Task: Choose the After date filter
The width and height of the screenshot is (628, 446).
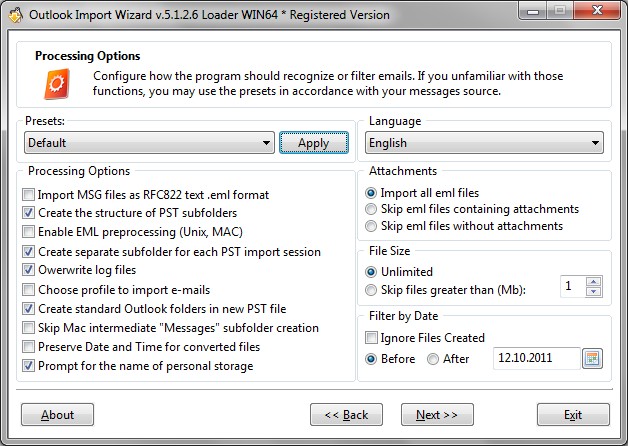Action: (x=433, y=359)
